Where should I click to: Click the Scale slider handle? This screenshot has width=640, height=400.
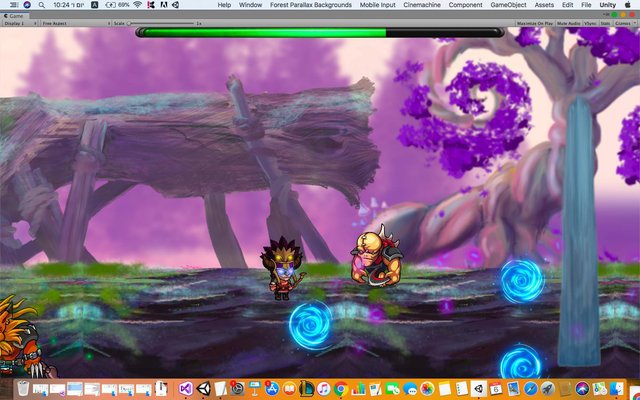point(129,24)
